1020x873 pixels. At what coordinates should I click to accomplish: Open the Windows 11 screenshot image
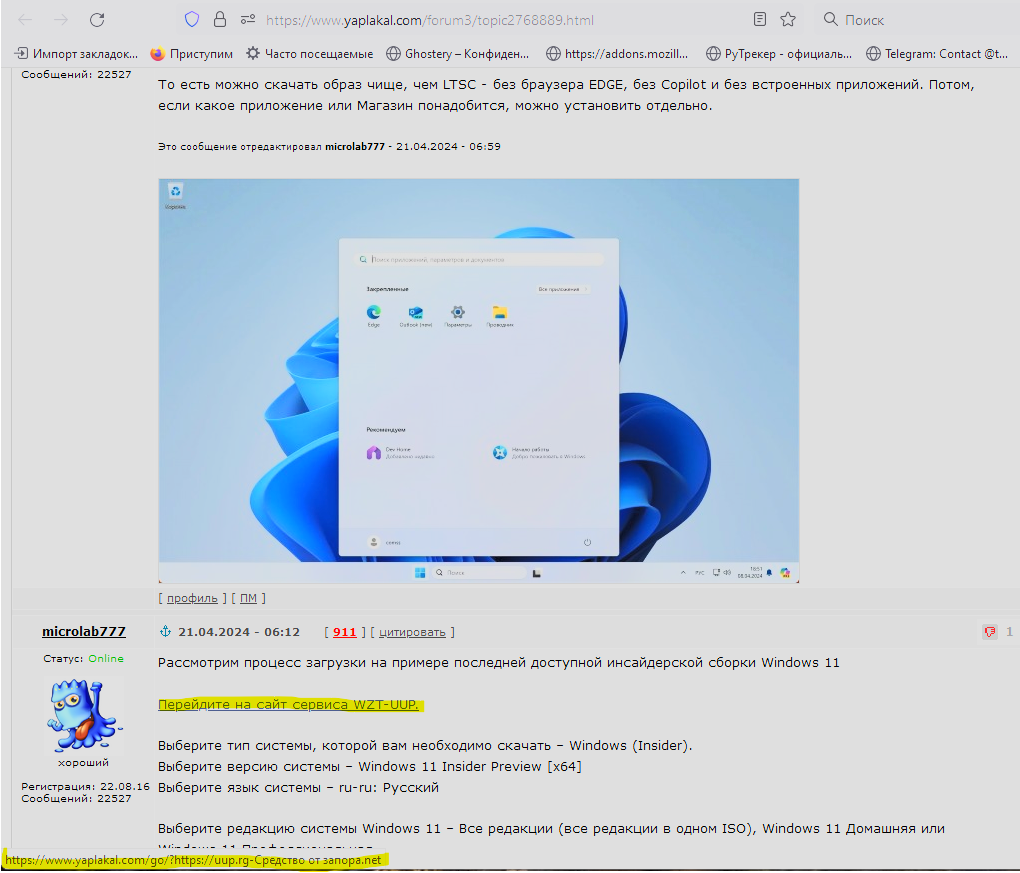[x=479, y=381]
